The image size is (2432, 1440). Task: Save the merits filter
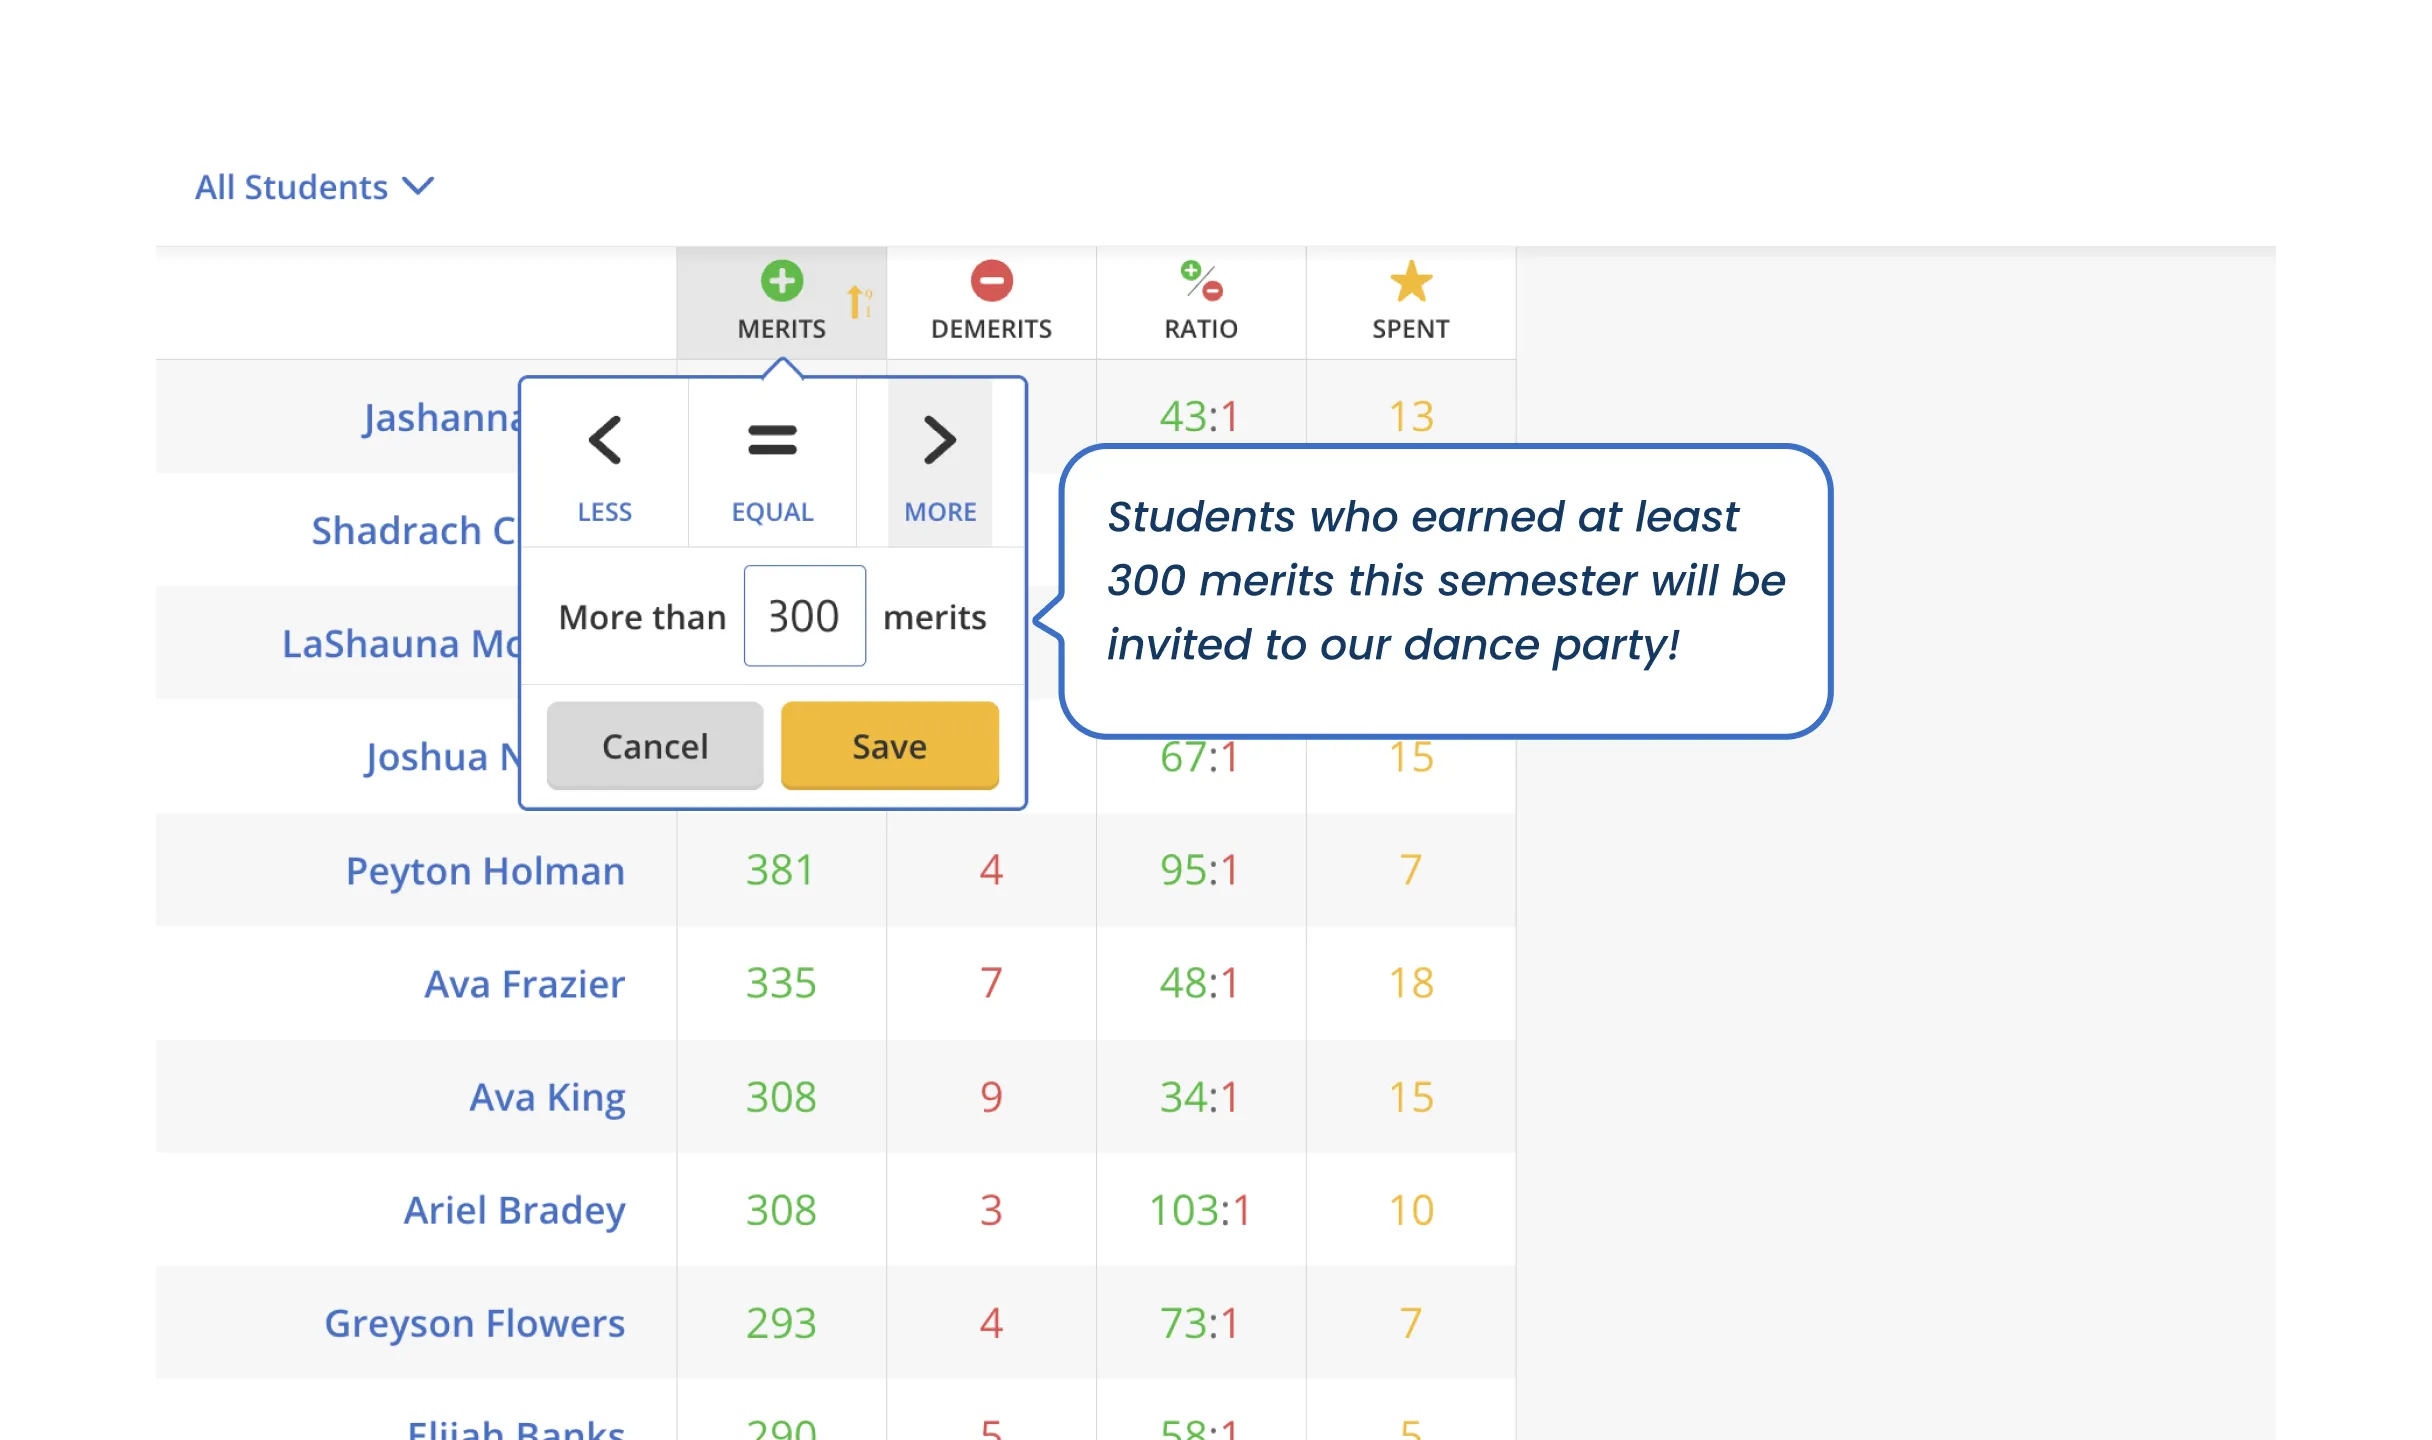click(x=890, y=746)
